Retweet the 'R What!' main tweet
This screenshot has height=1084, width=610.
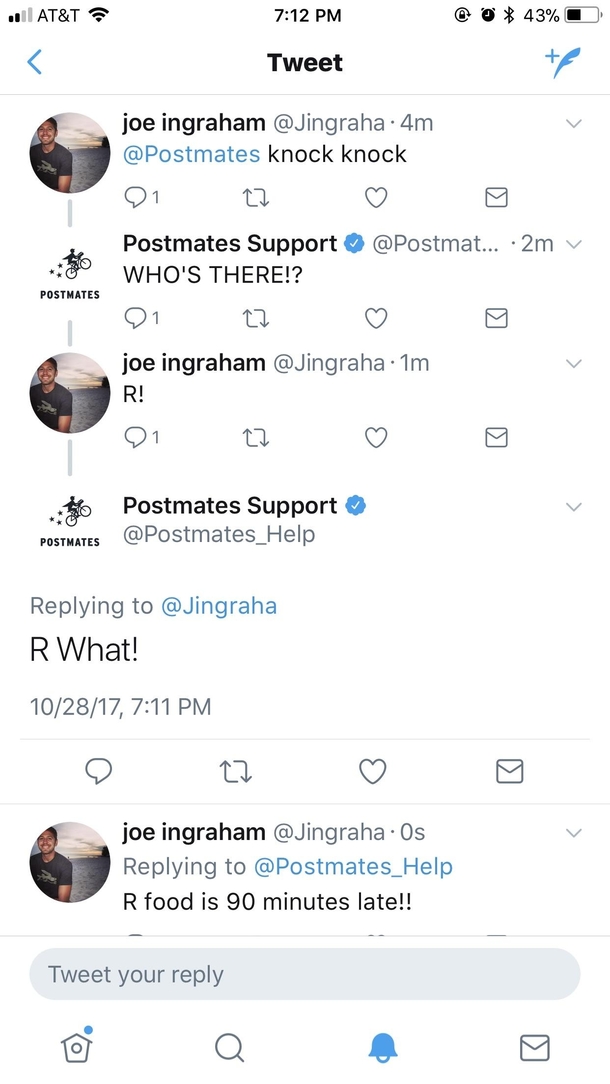[236, 771]
